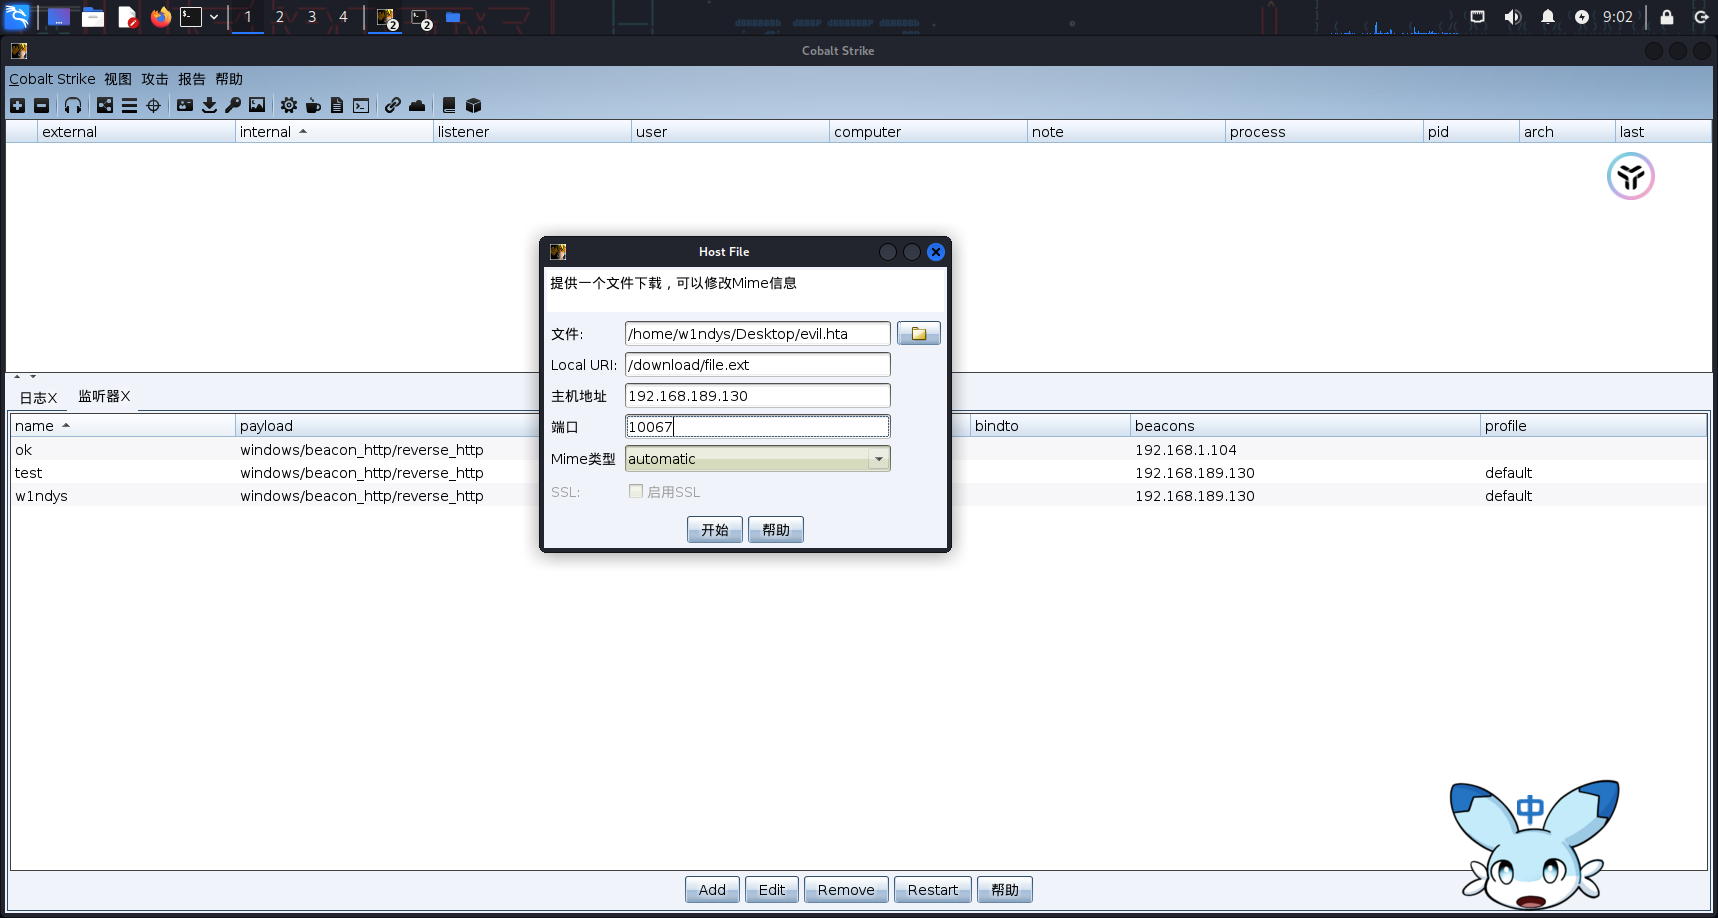Click the gear icon in toolbar
The height and width of the screenshot is (918, 1718).
(289, 105)
